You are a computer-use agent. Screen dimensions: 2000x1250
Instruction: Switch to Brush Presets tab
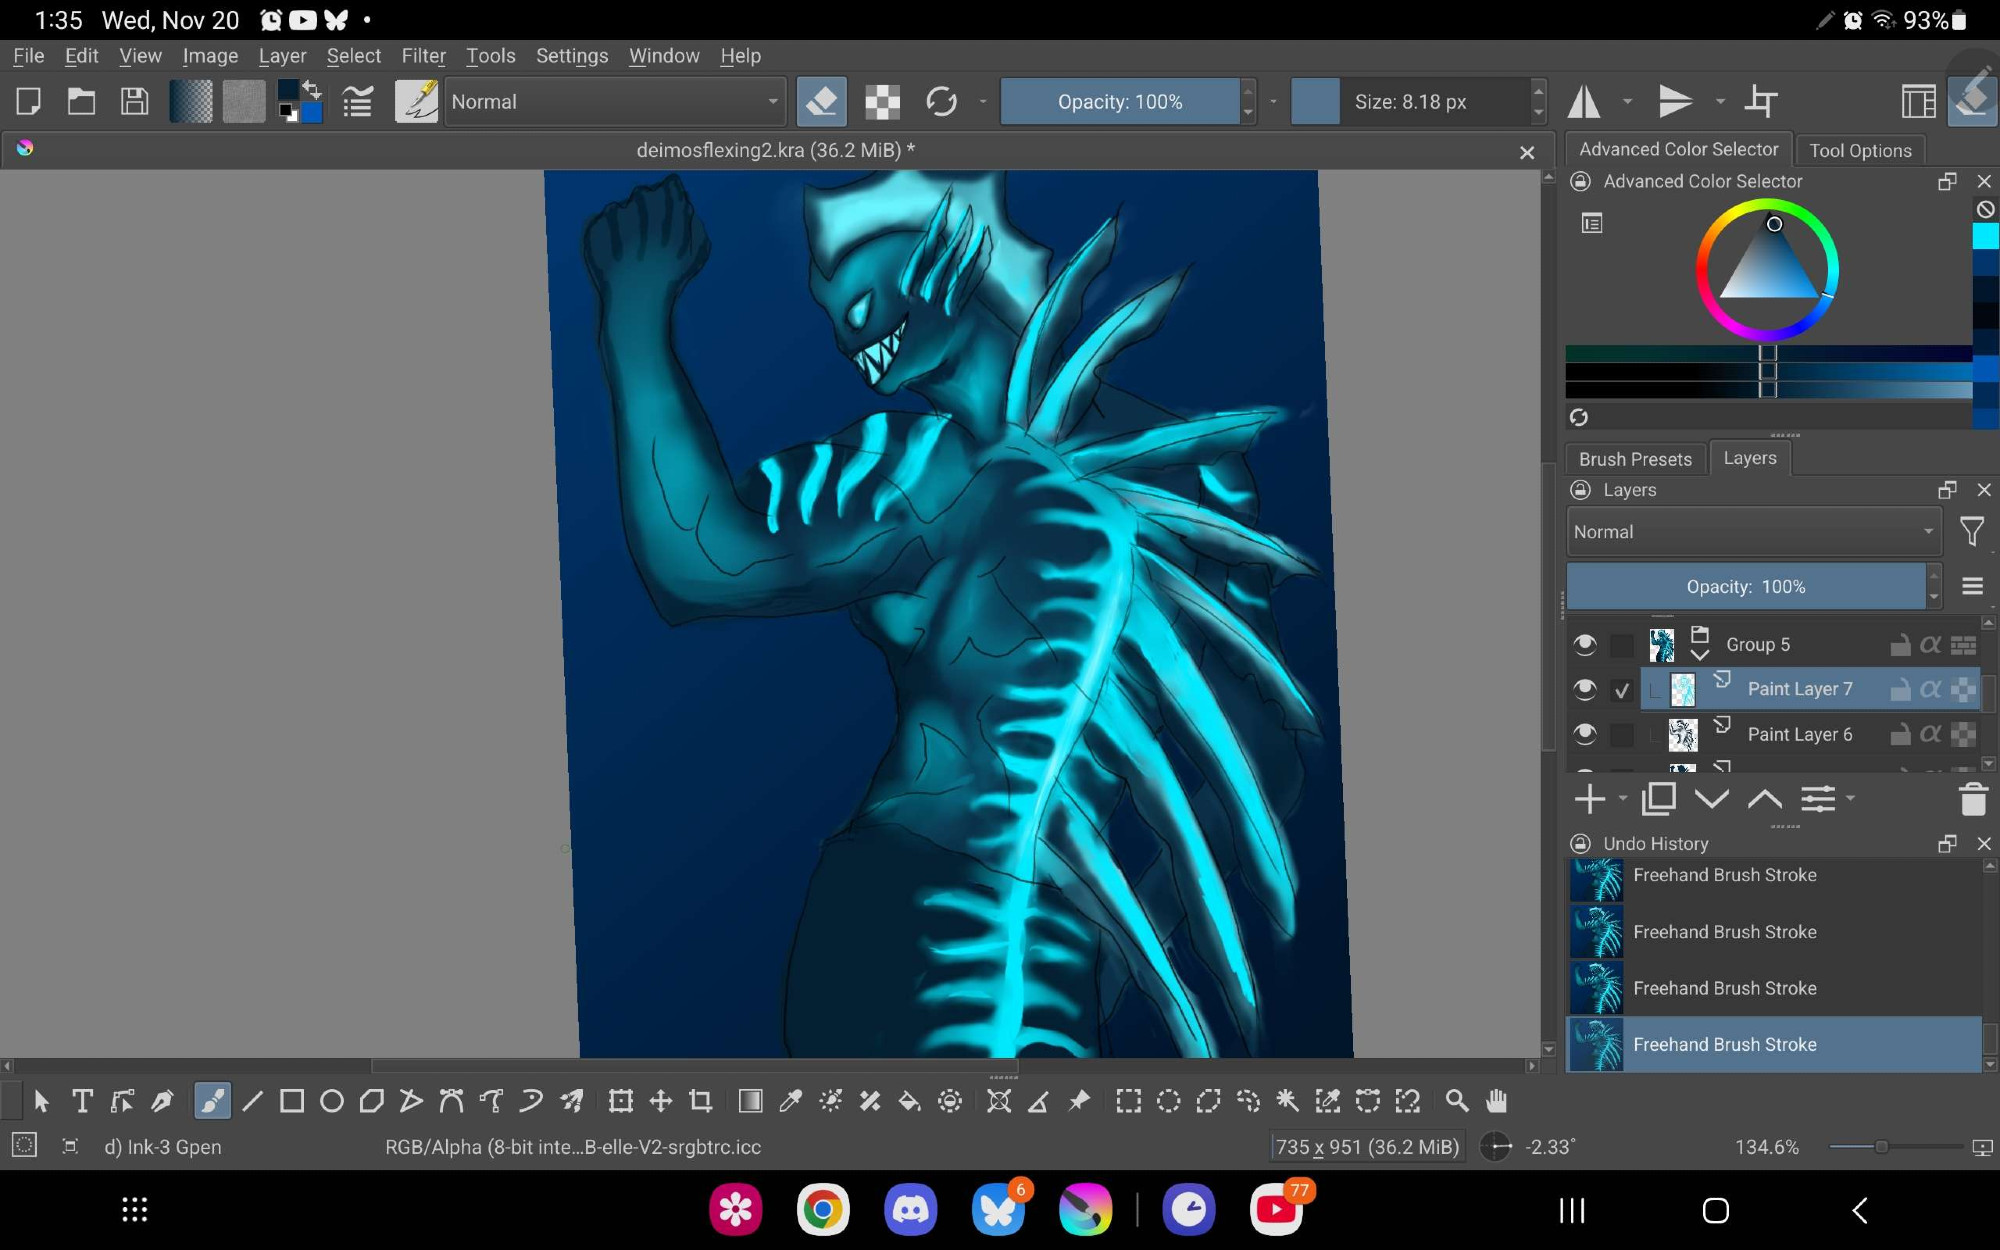1635,459
